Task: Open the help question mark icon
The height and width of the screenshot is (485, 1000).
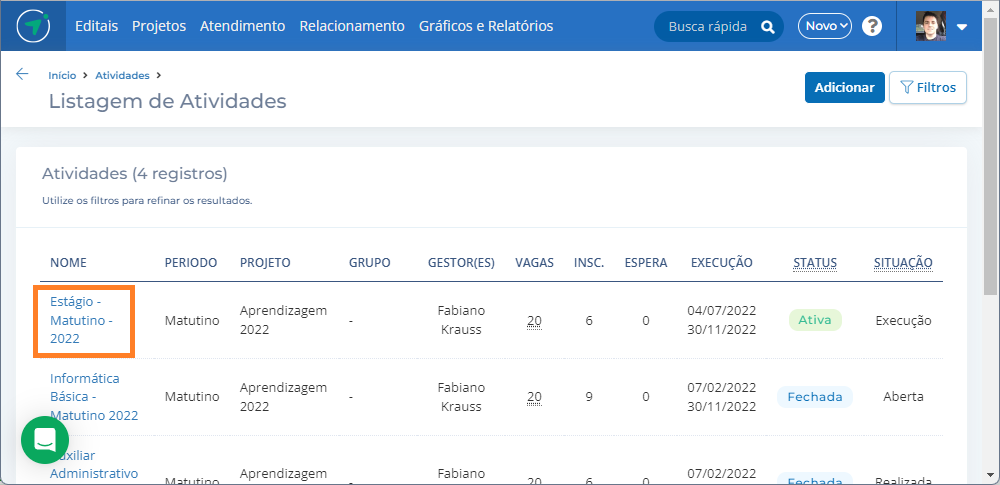Action: pyautogui.click(x=872, y=26)
